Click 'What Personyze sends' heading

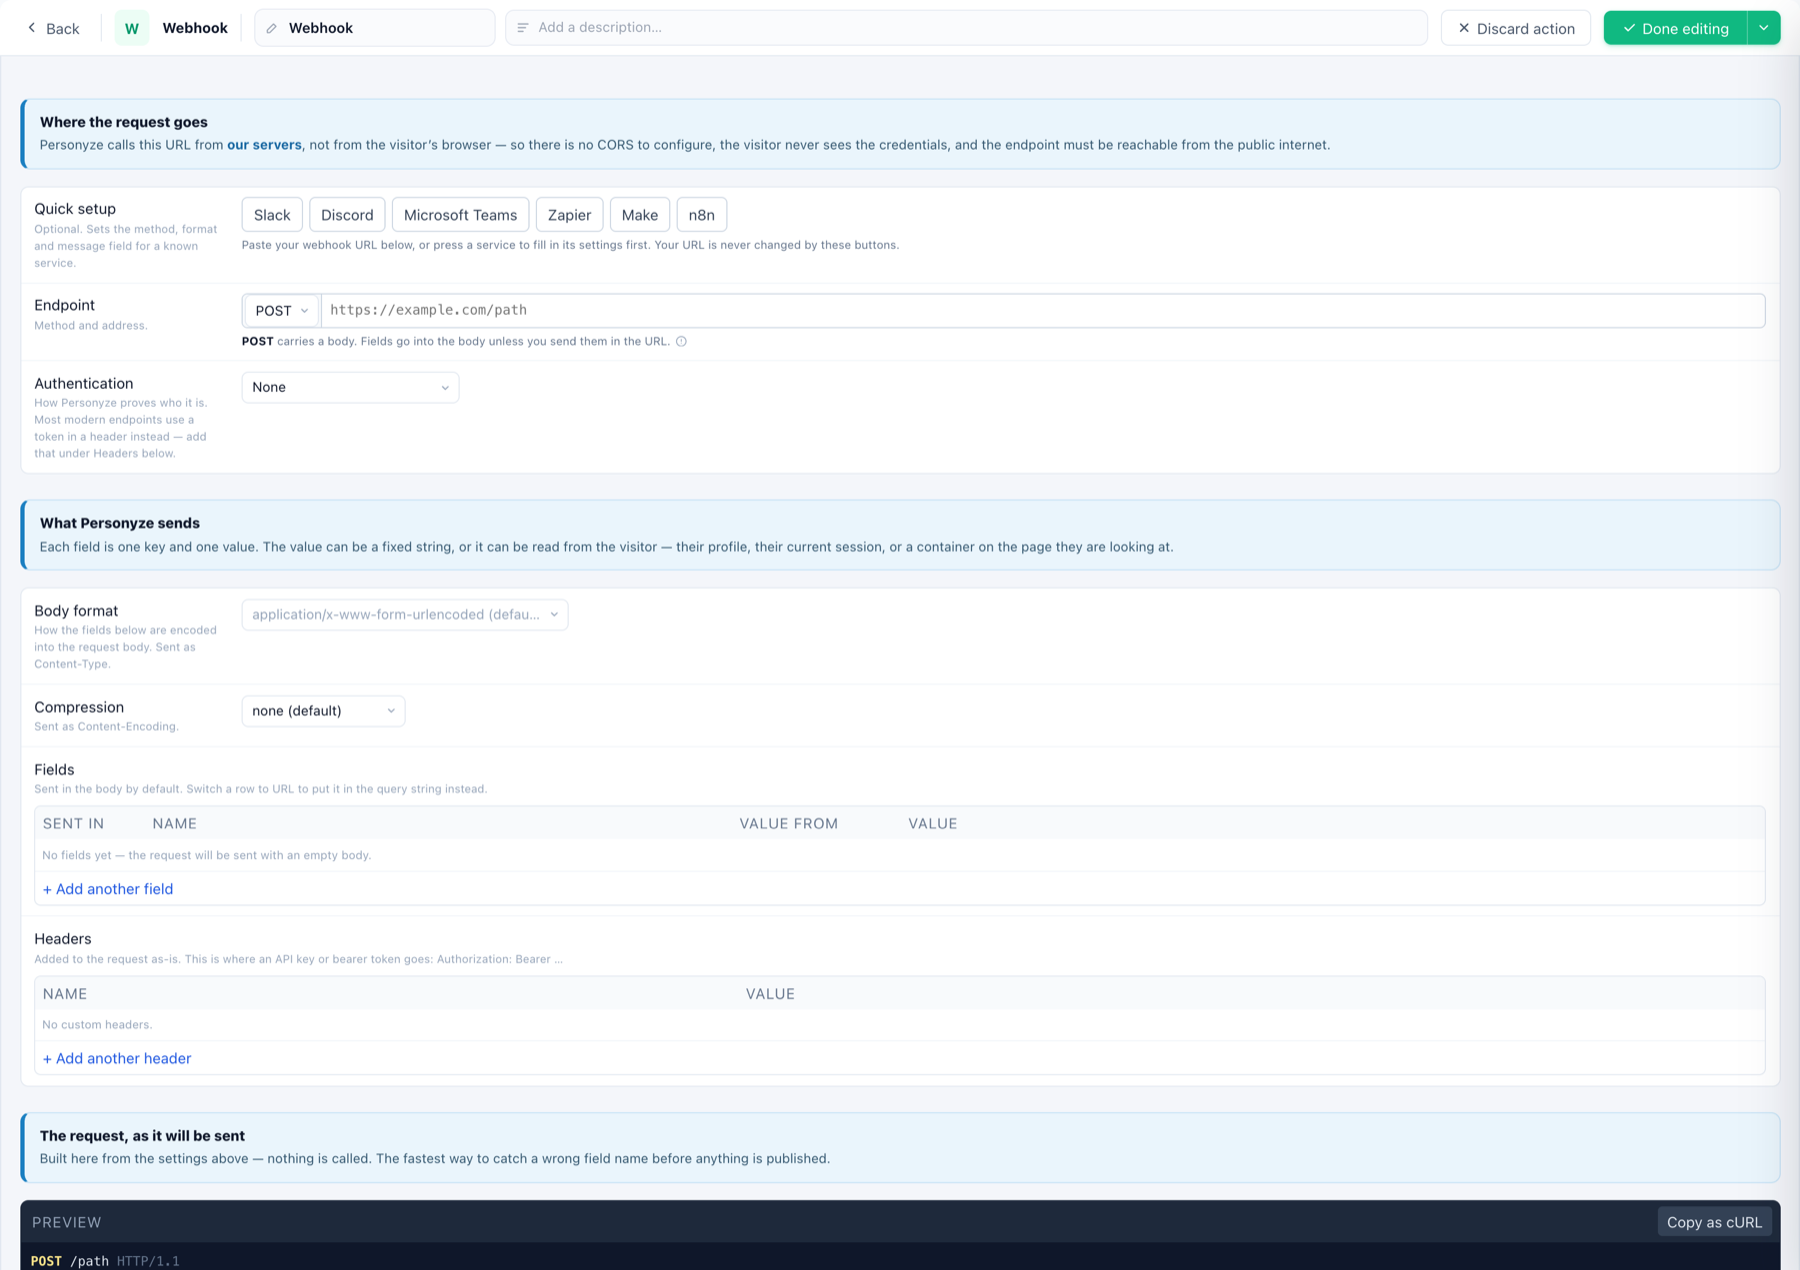(120, 523)
